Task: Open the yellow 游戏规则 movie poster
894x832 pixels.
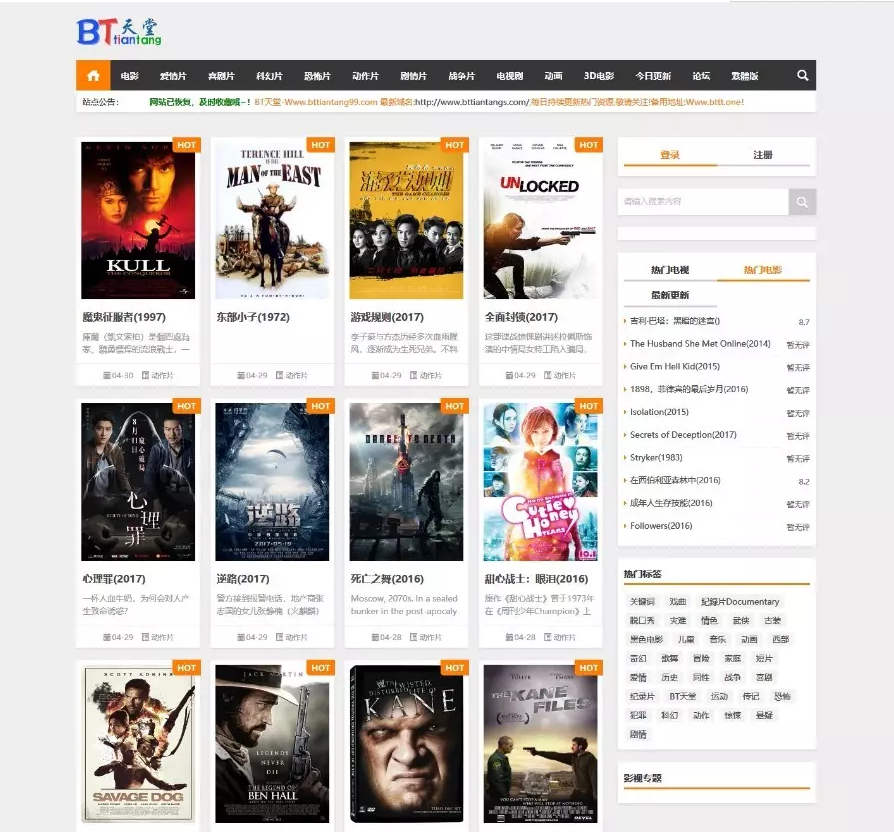Action: click(407, 220)
